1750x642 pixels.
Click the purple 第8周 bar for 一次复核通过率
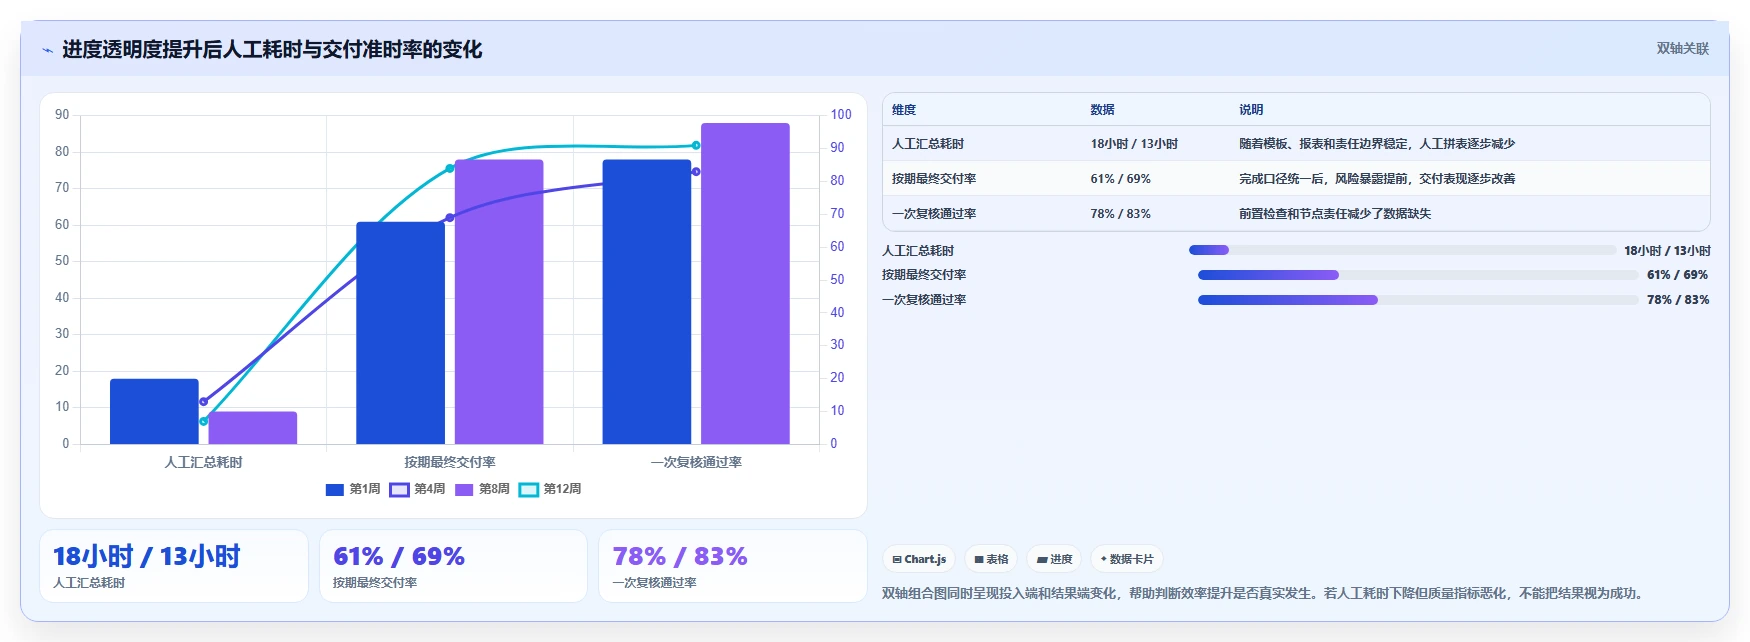(x=745, y=284)
